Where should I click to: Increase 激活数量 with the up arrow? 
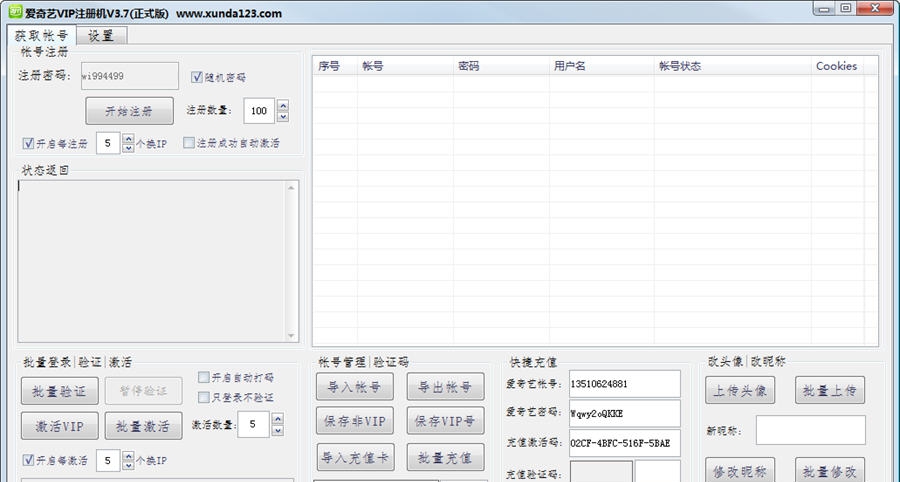coord(277,419)
